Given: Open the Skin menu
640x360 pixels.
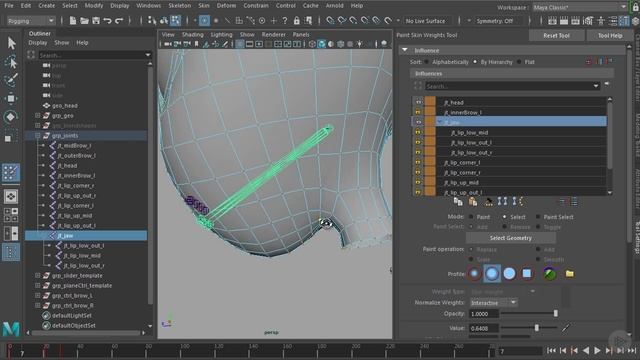Looking at the screenshot, I should pyautogui.click(x=204, y=6).
